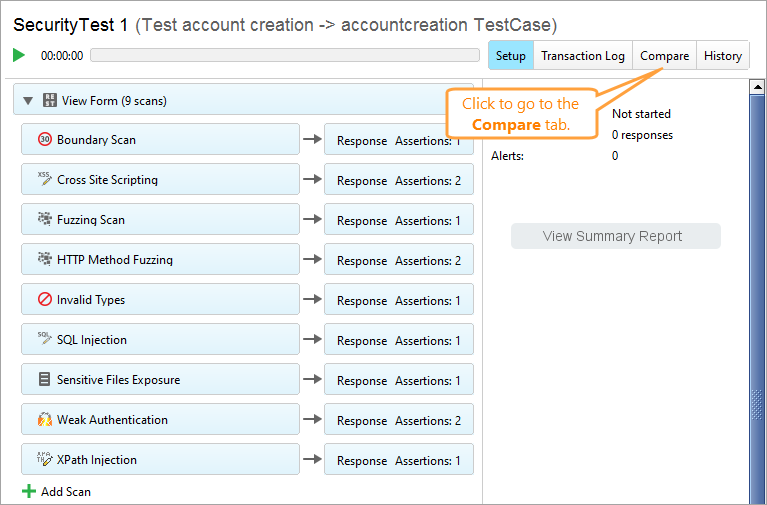
Task: Start the security test with the green play button
Action: (19, 55)
